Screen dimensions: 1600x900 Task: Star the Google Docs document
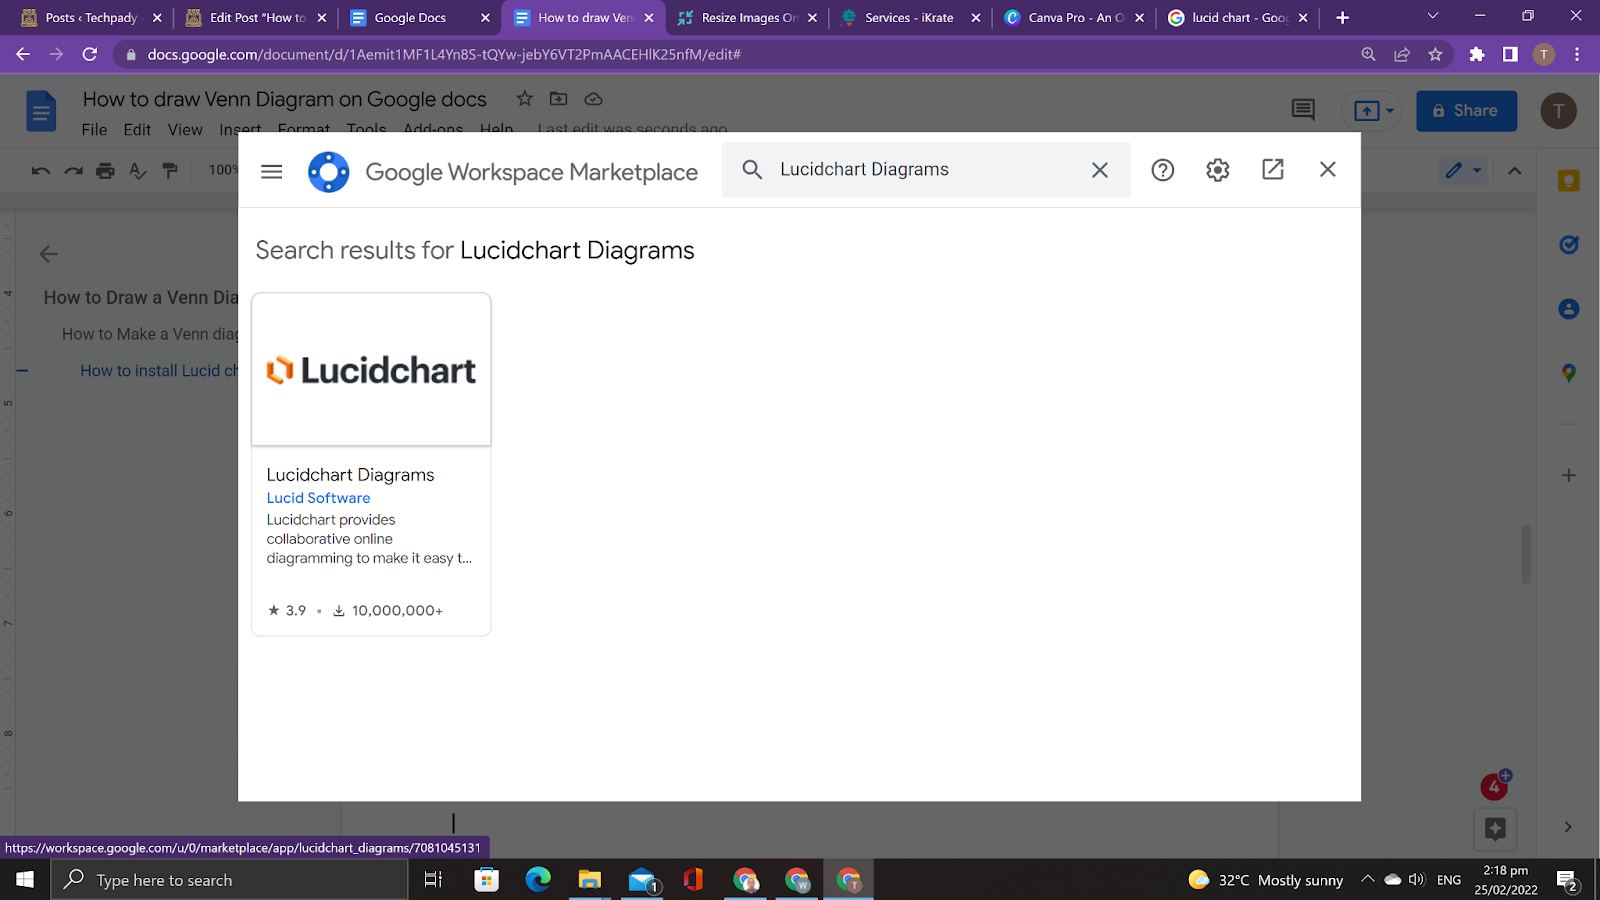click(524, 99)
